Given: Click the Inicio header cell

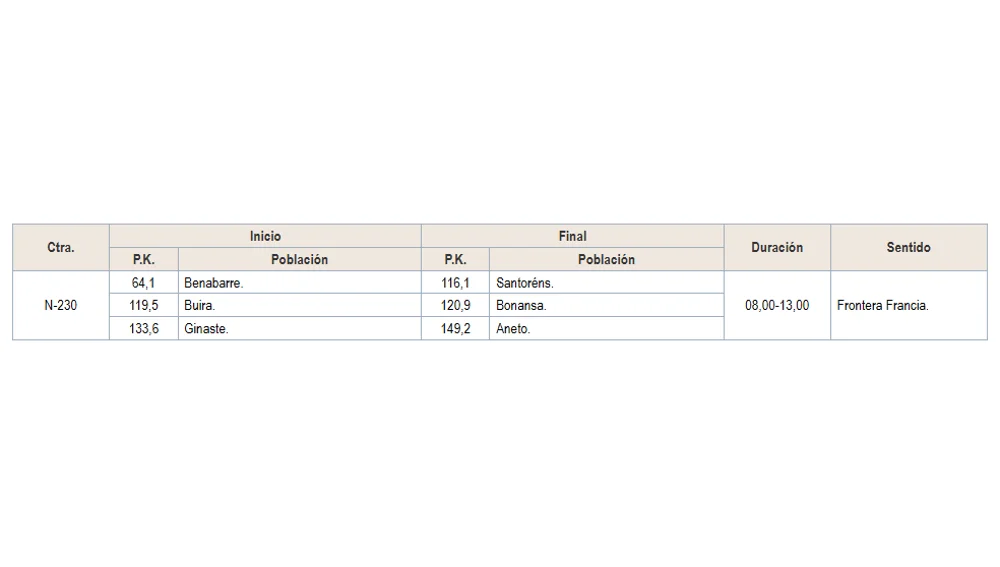Looking at the screenshot, I should [265, 236].
